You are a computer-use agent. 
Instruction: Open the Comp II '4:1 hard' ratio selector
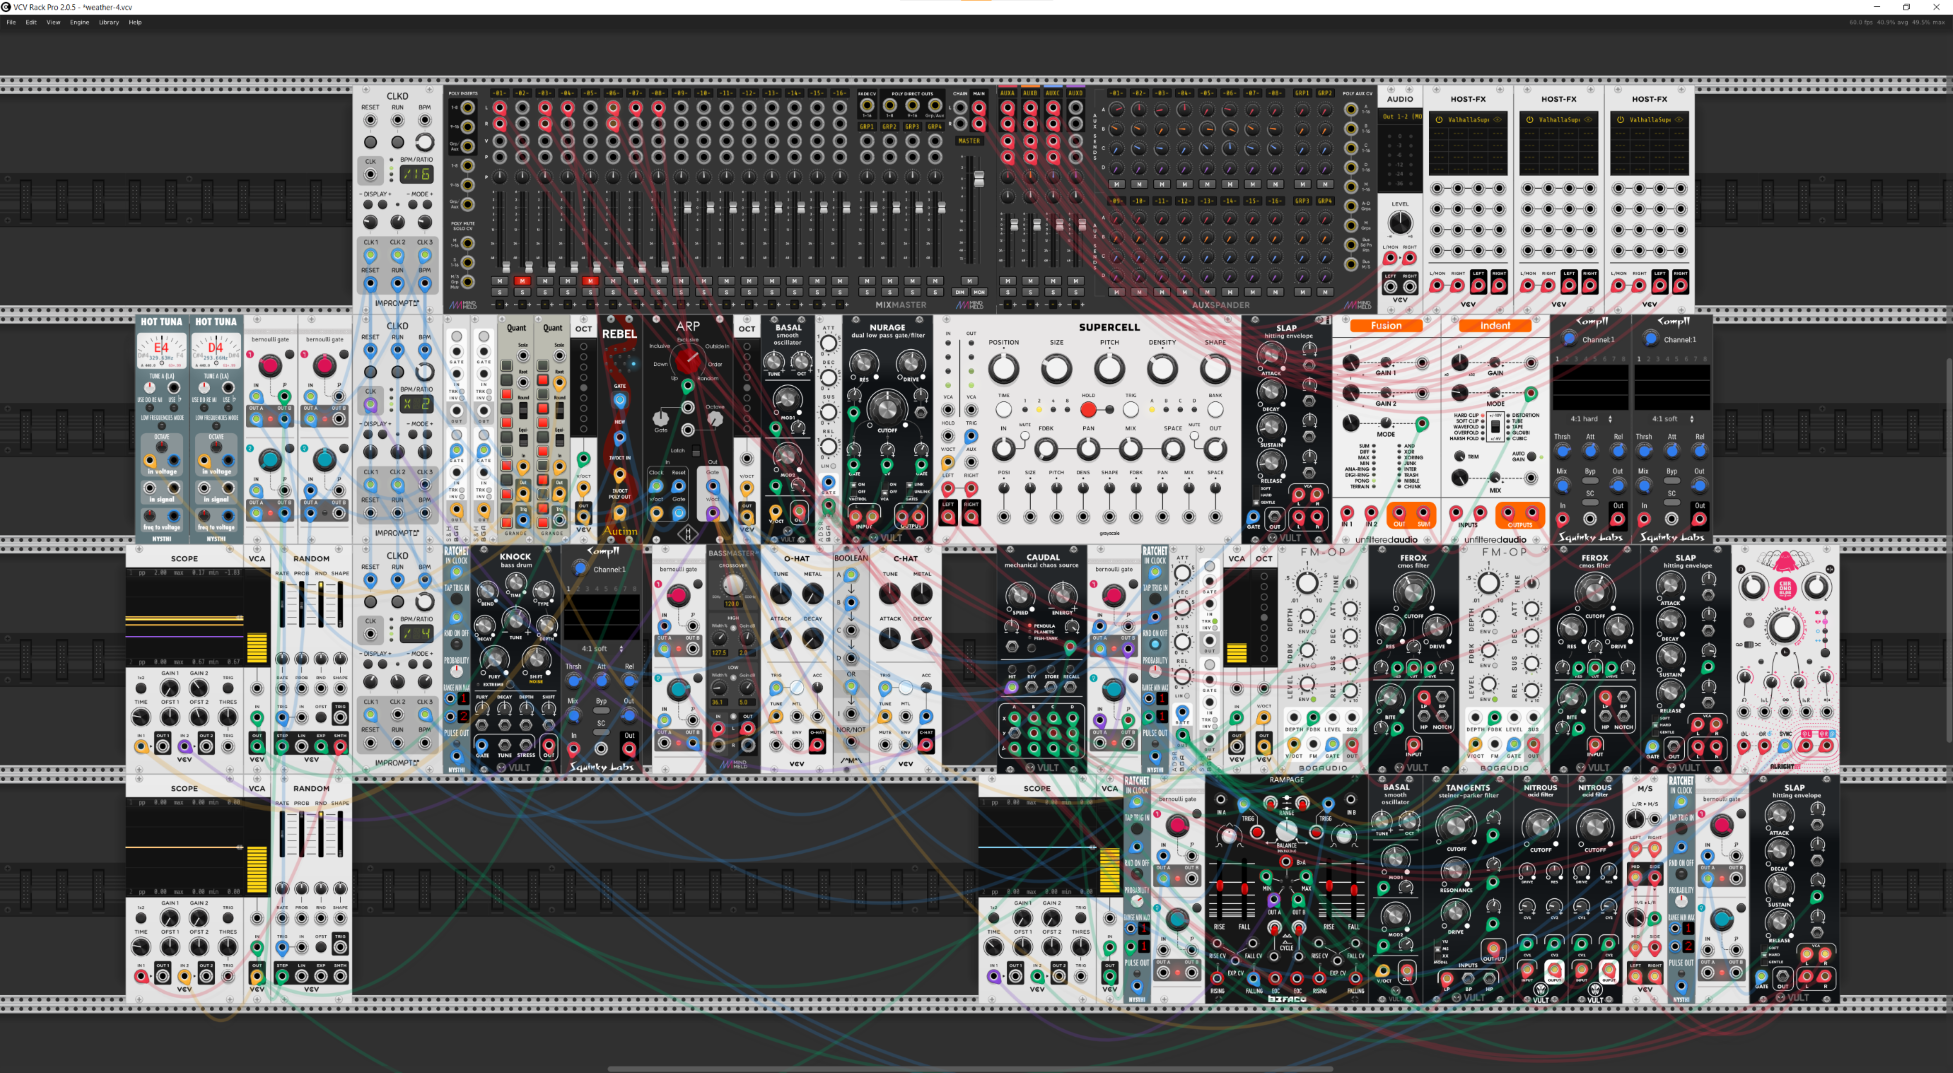click(x=1590, y=419)
